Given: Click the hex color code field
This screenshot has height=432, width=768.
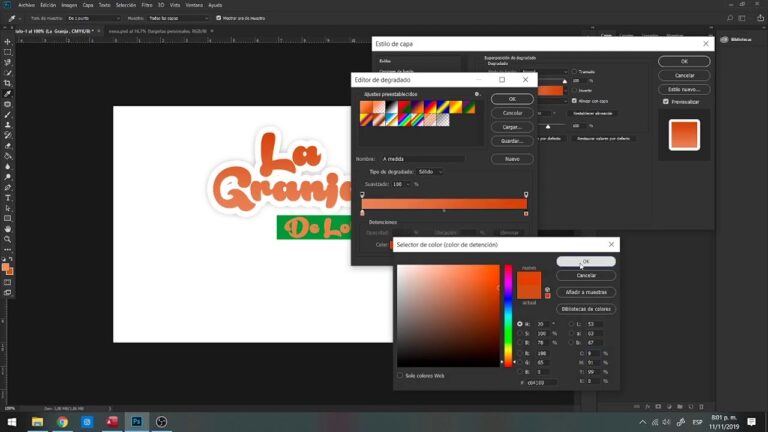Looking at the screenshot, I should [541, 383].
